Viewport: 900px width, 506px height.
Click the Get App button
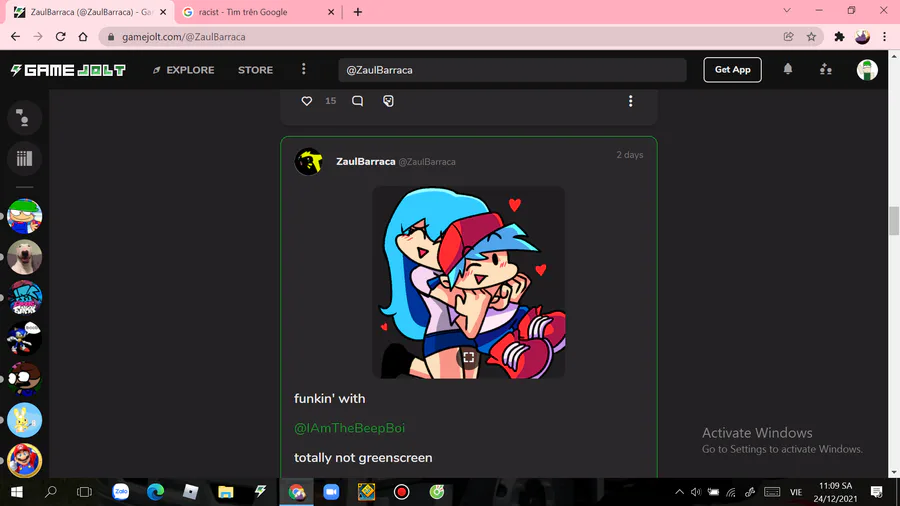(x=732, y=69)
